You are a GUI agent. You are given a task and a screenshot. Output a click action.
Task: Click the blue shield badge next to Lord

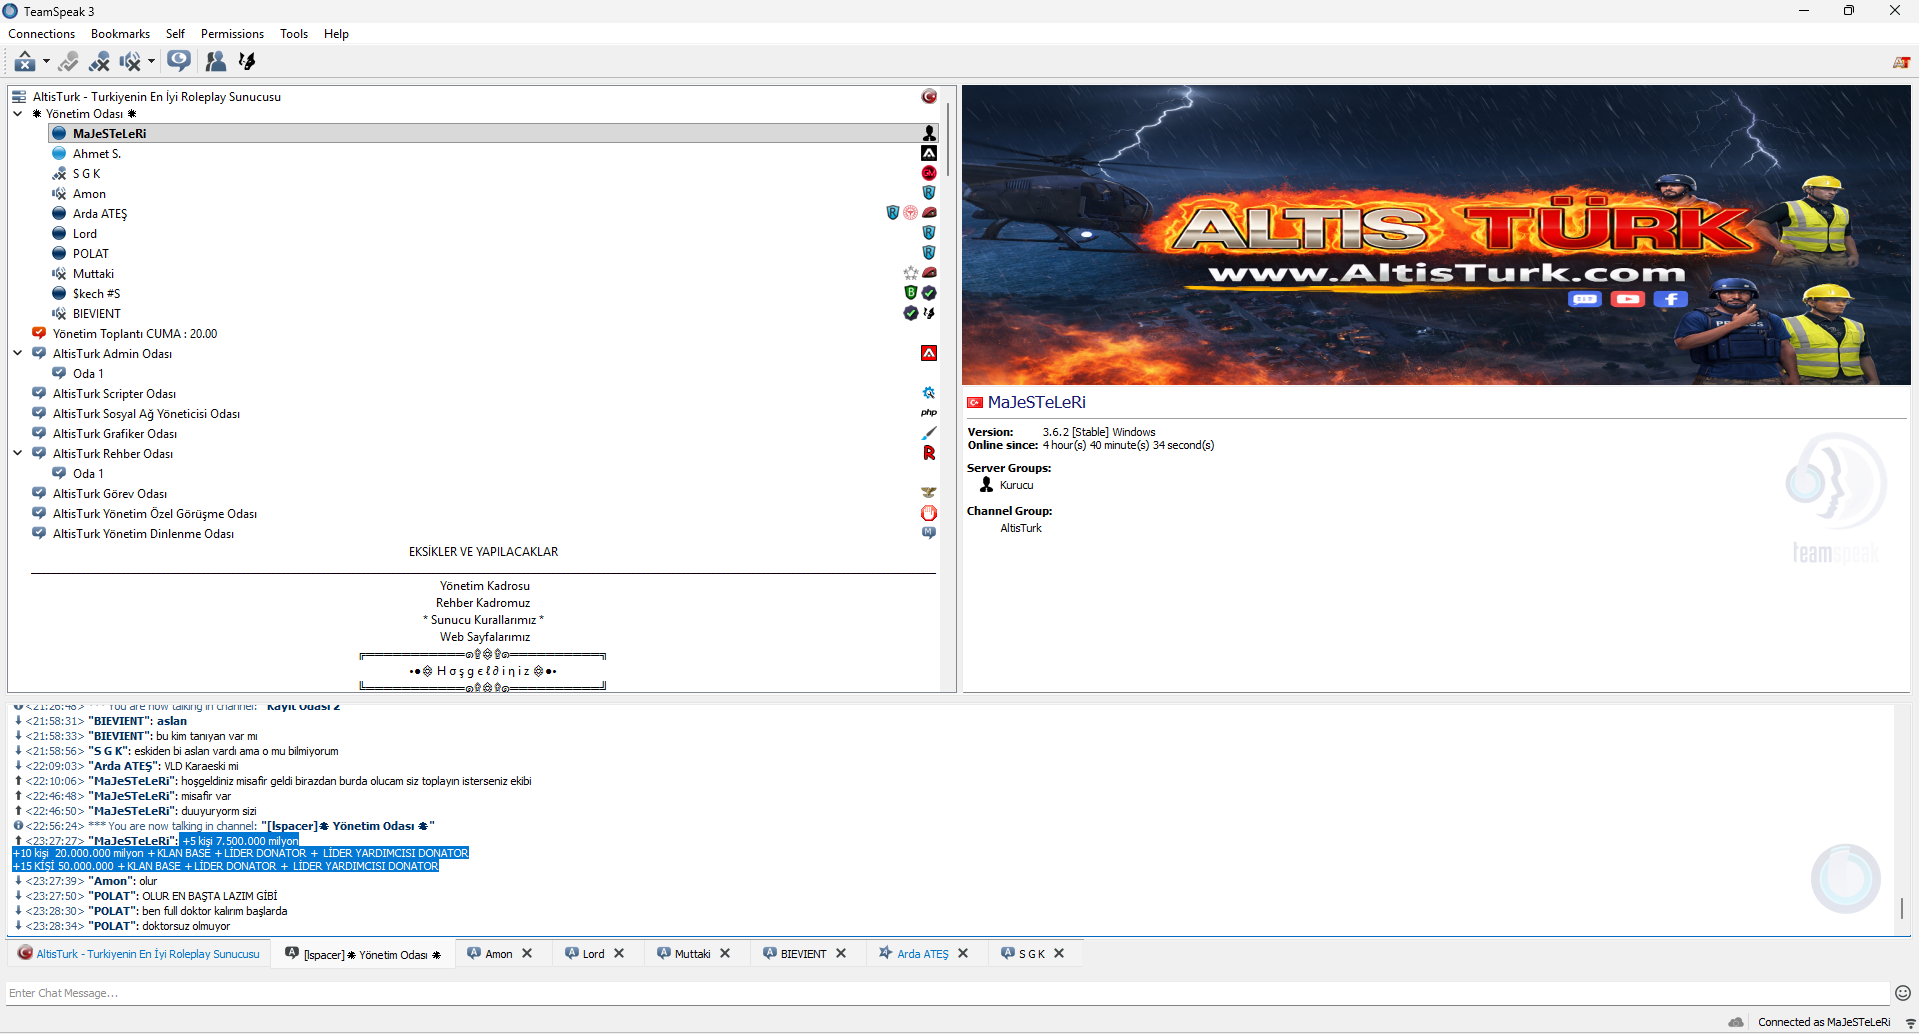(x=929, y=233)
